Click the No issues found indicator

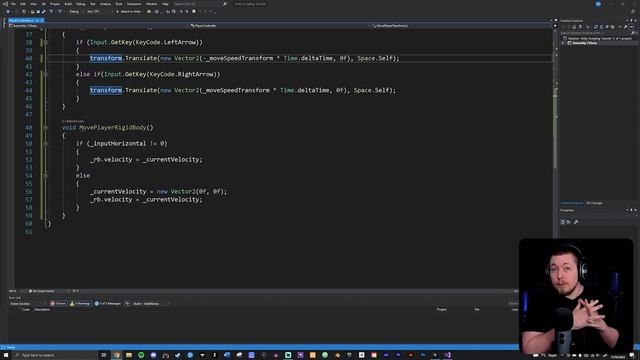point(41,291)
